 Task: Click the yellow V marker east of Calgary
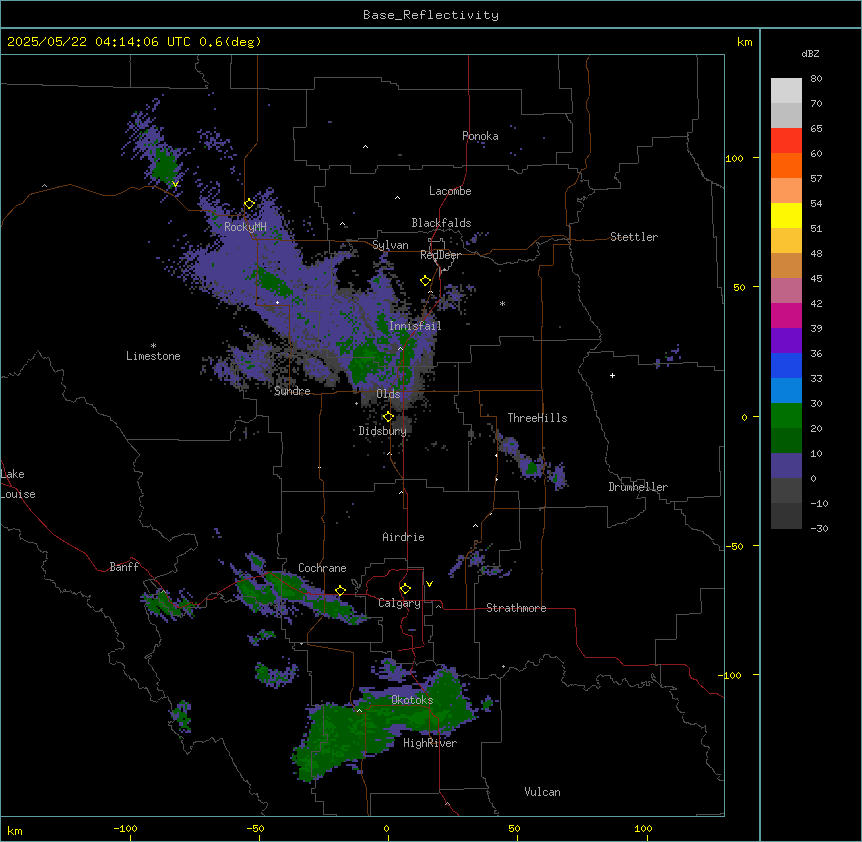pyautogui.click(x=429, y=584)
